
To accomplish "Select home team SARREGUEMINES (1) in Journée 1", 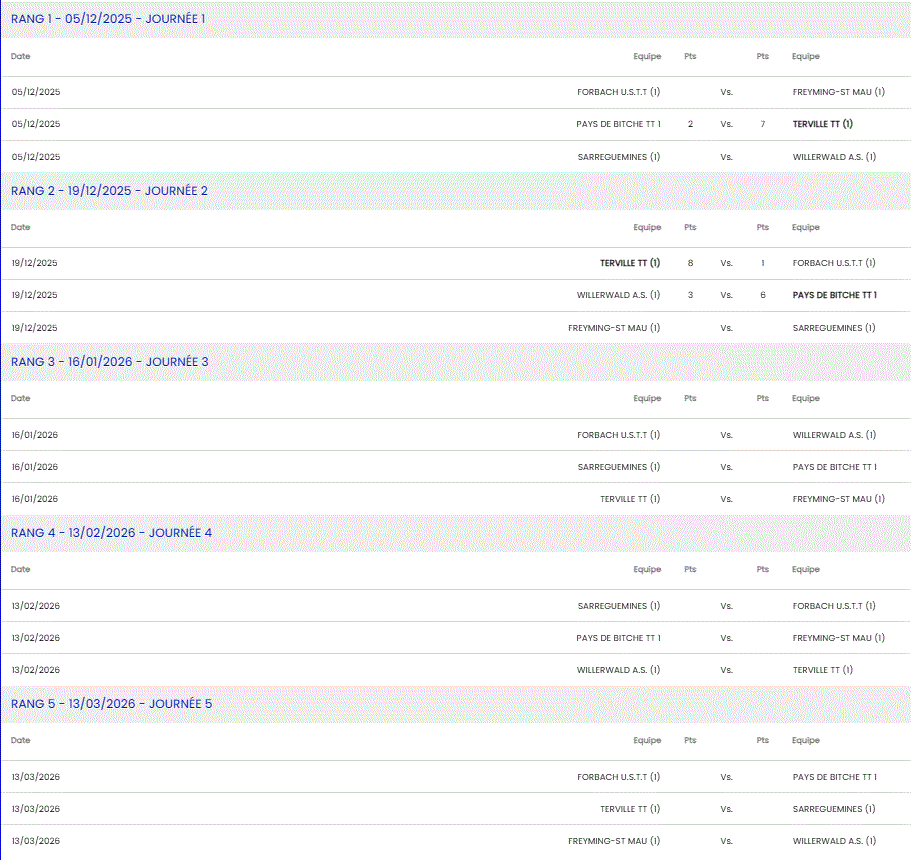I will 618,157.
